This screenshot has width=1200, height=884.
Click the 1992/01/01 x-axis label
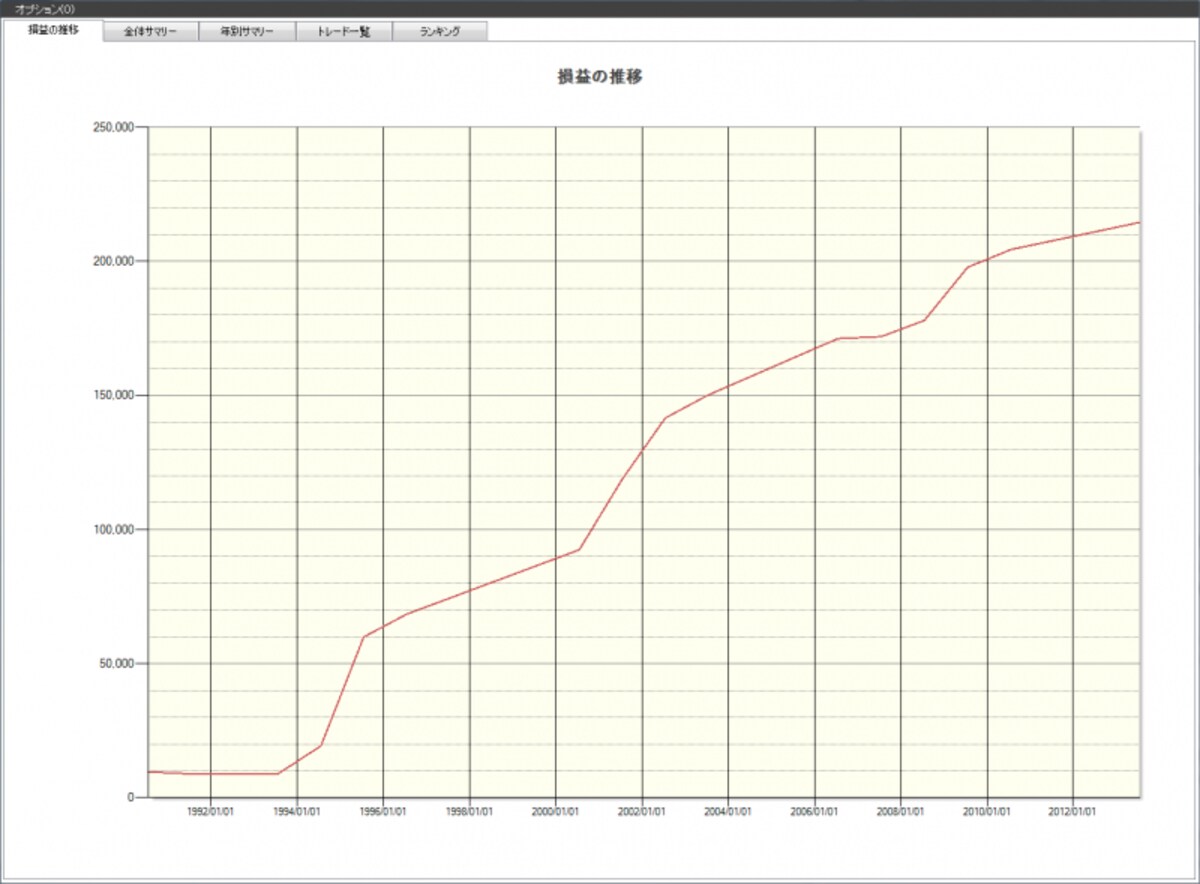[211, 813]
